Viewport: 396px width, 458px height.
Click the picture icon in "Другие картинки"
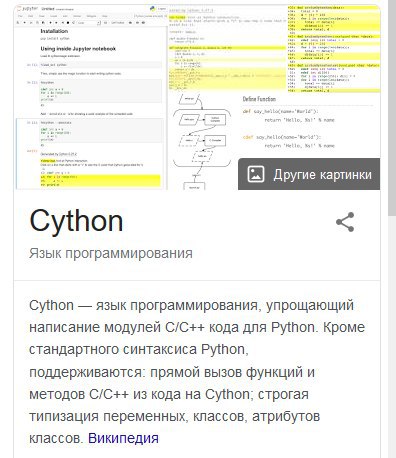[x=256, y=174]
